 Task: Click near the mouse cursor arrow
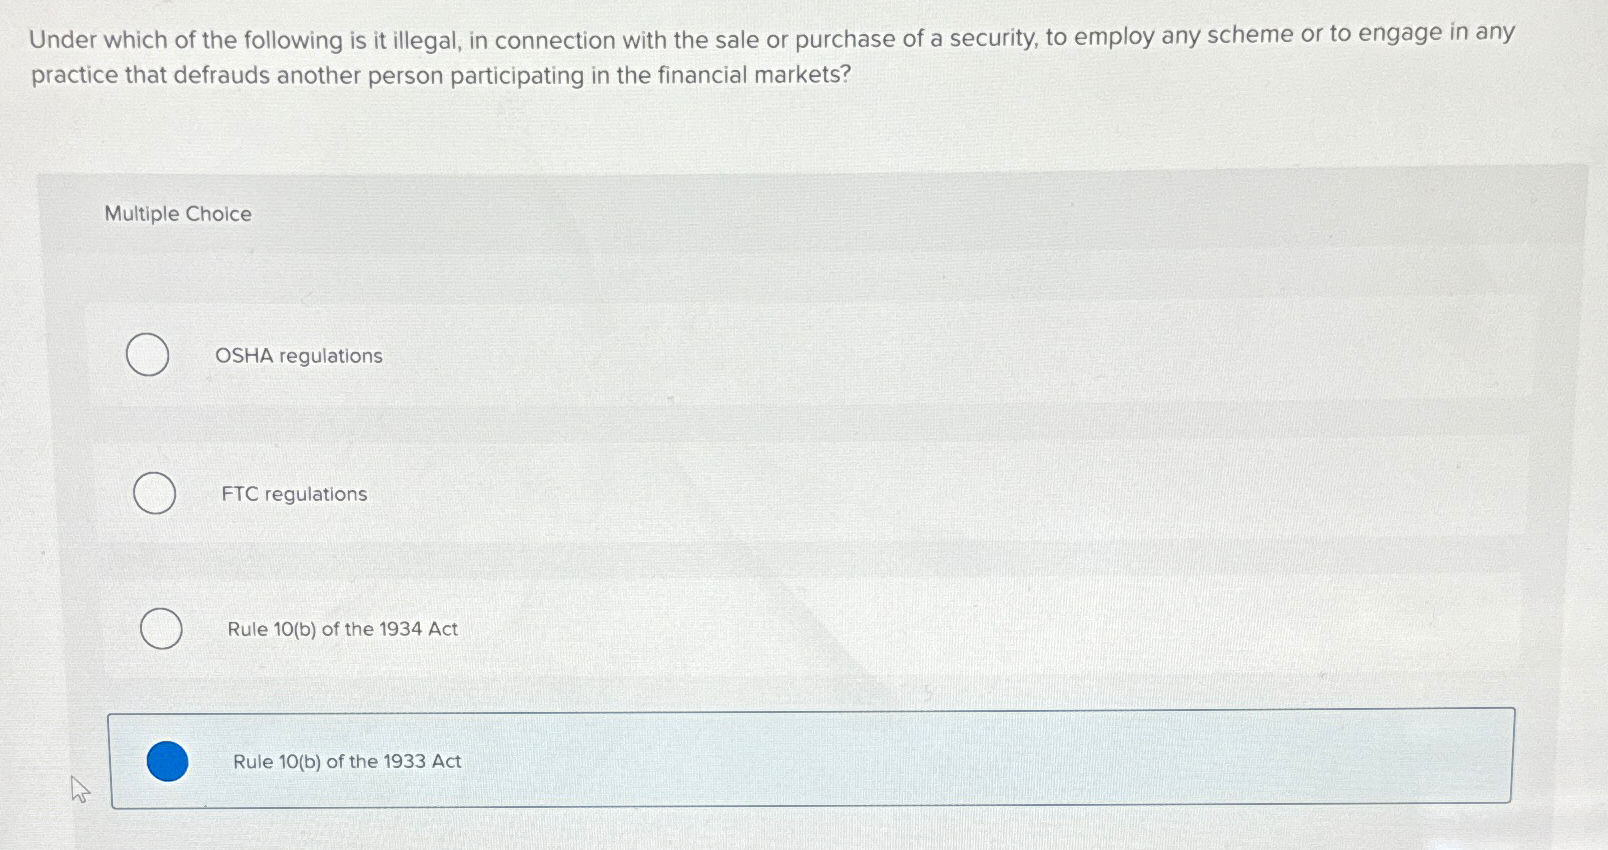point(80,790)
